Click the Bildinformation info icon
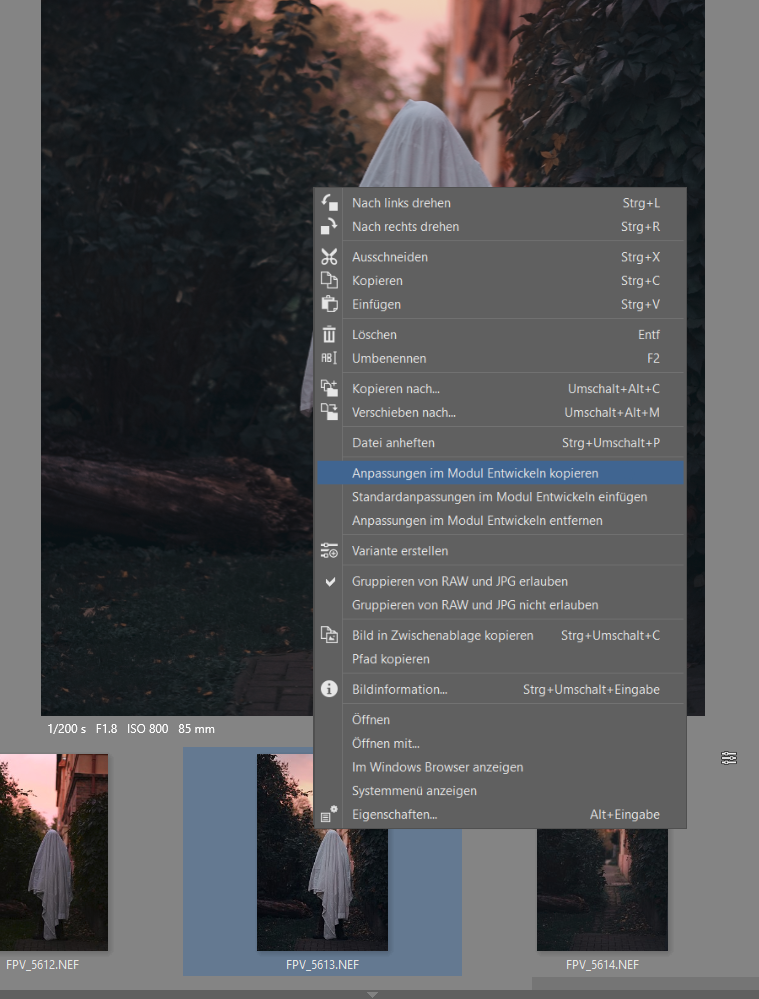This screenshot has height=999, width=759. 329,689
